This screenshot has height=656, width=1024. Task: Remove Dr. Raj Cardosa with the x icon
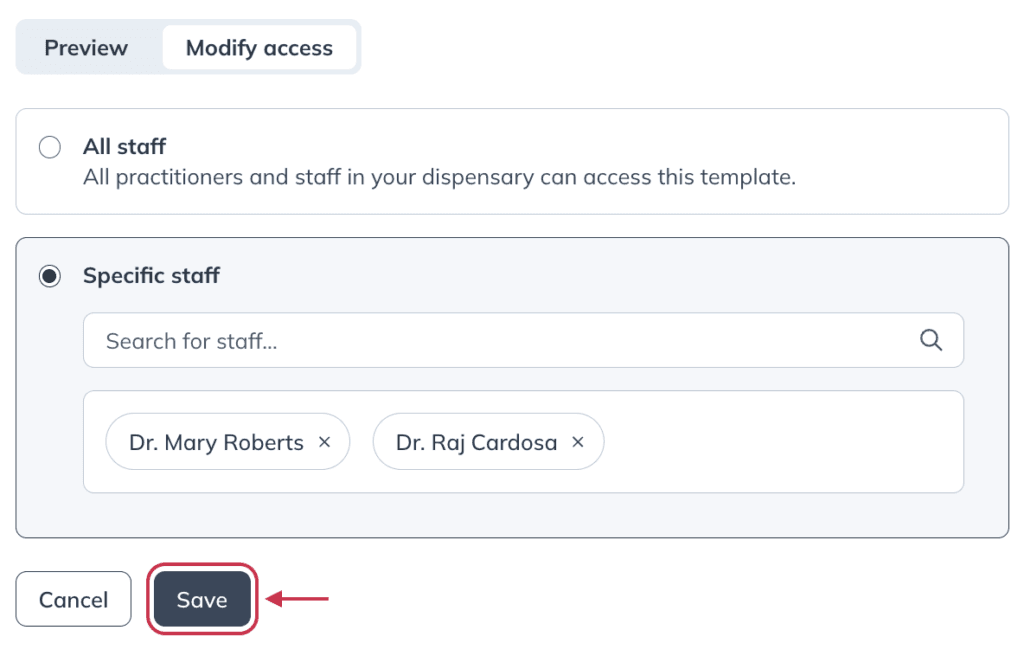pyautogui.click(x=578, y=442)
